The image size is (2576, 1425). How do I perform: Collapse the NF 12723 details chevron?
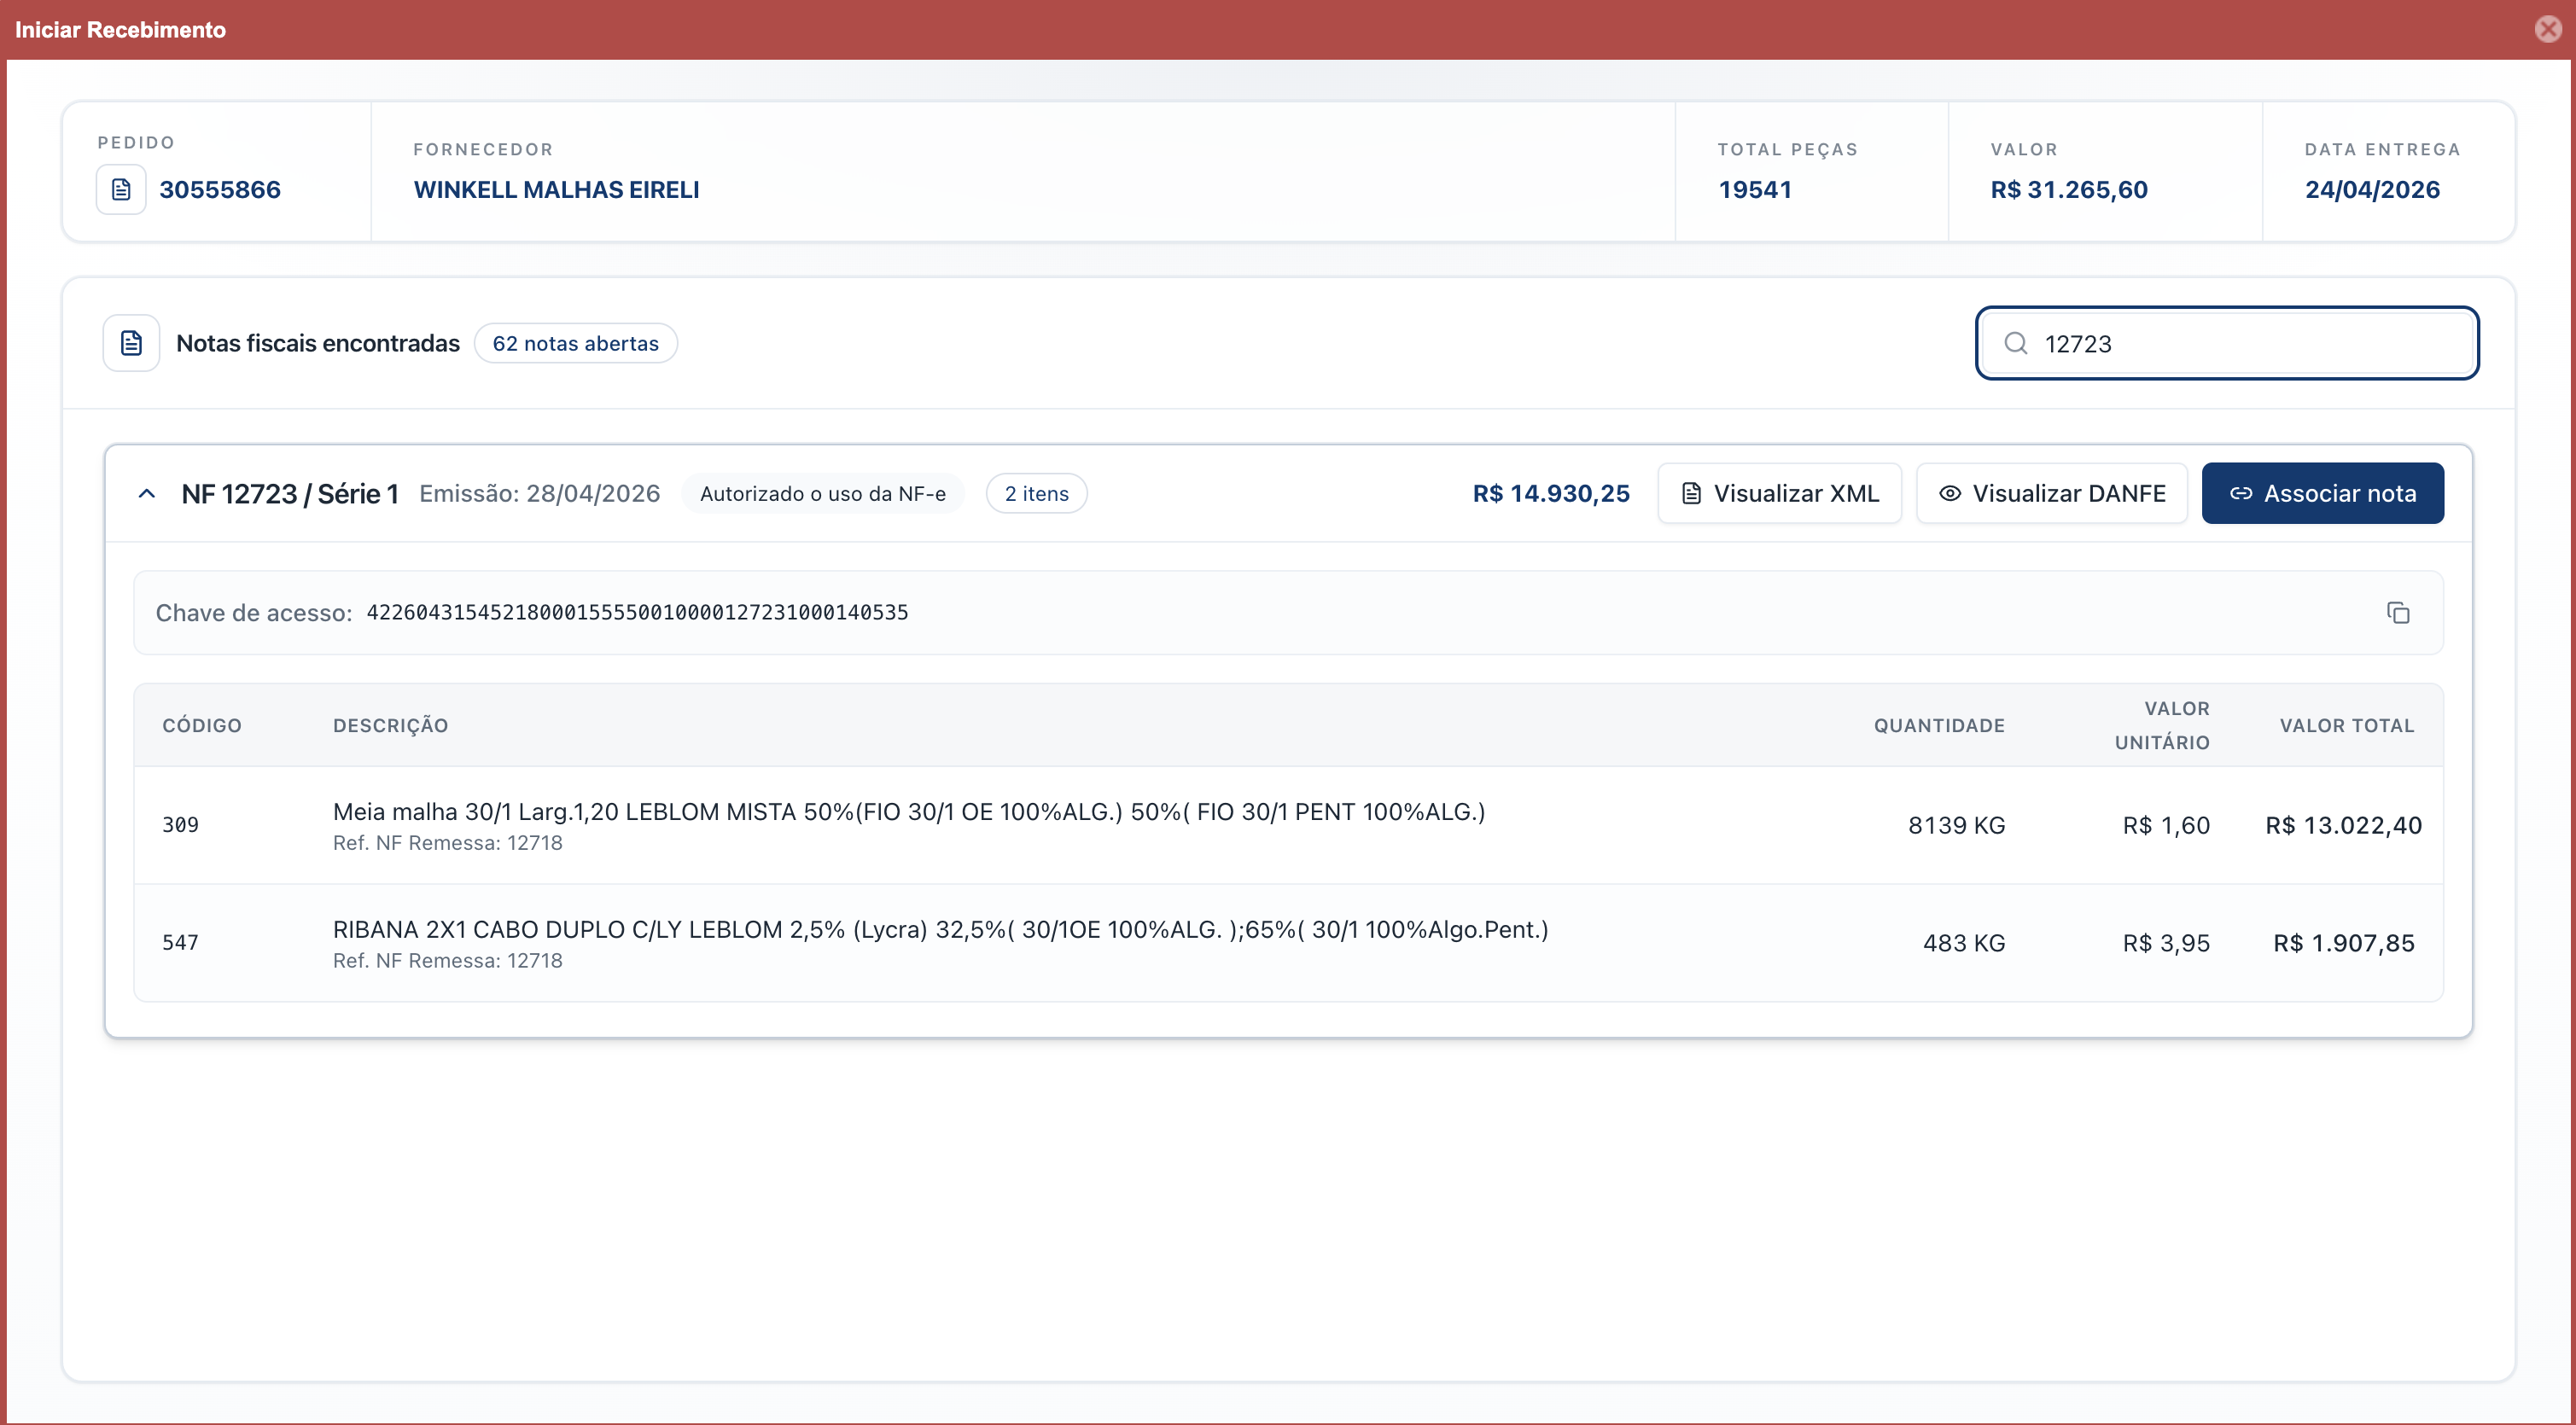click(147, 493)
